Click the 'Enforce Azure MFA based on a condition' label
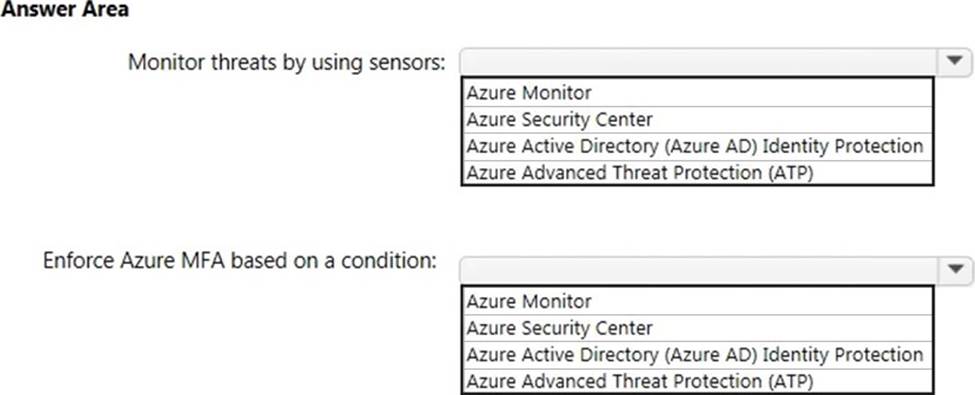The width and height of the screenshot is (975, 395). pos(239,261)
